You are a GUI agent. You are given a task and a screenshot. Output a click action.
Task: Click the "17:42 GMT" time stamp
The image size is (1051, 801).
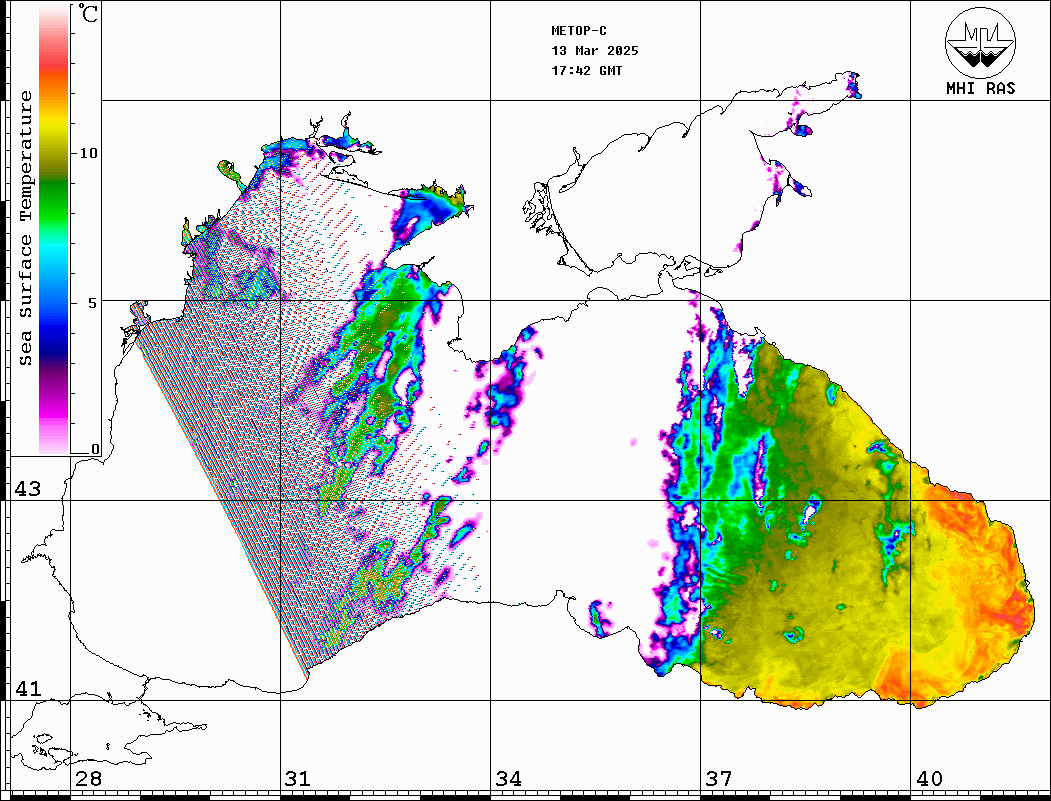pyautogui.click(x=586, y=71)
